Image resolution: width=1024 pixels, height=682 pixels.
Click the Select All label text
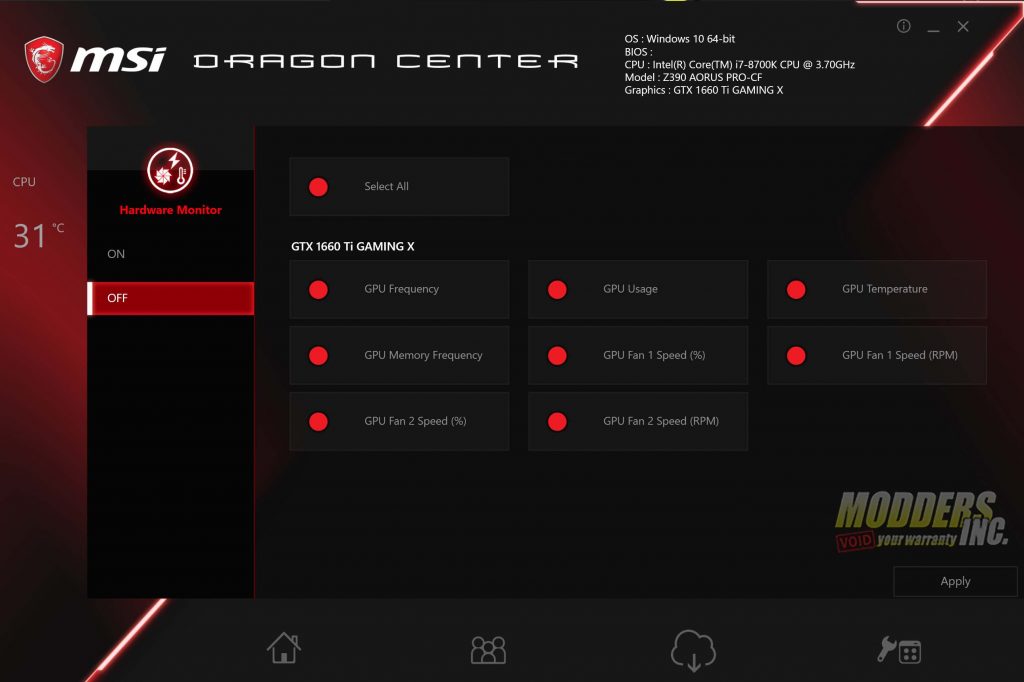(387, 186)
